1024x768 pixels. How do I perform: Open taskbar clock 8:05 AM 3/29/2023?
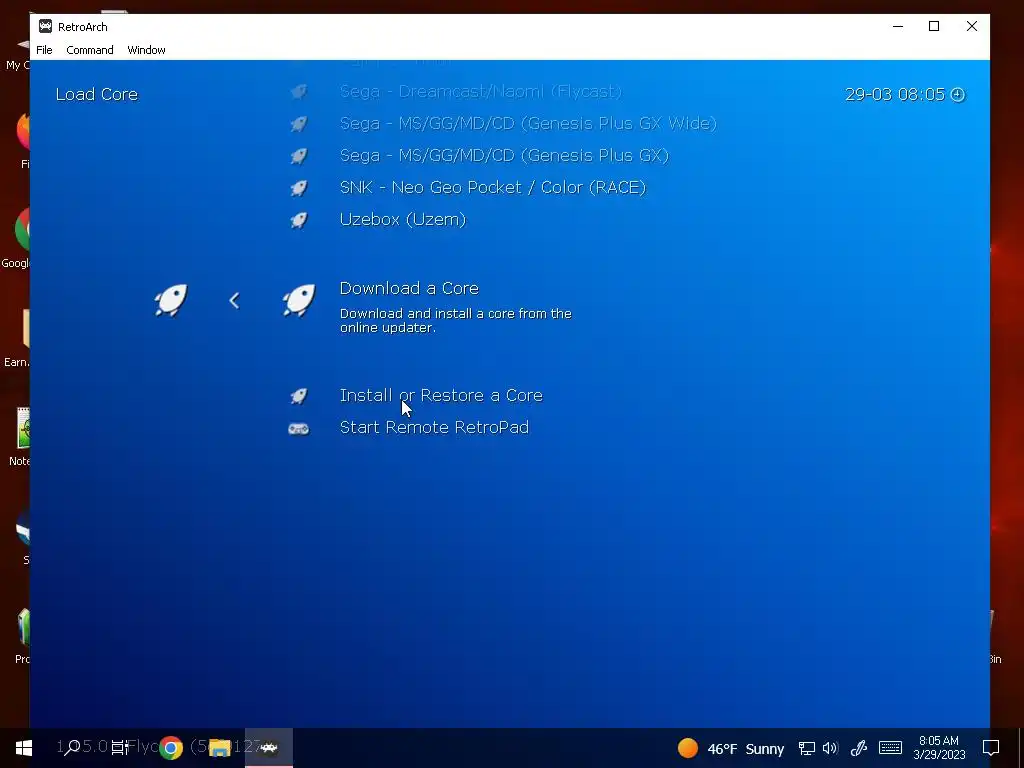tap(939, 748)
